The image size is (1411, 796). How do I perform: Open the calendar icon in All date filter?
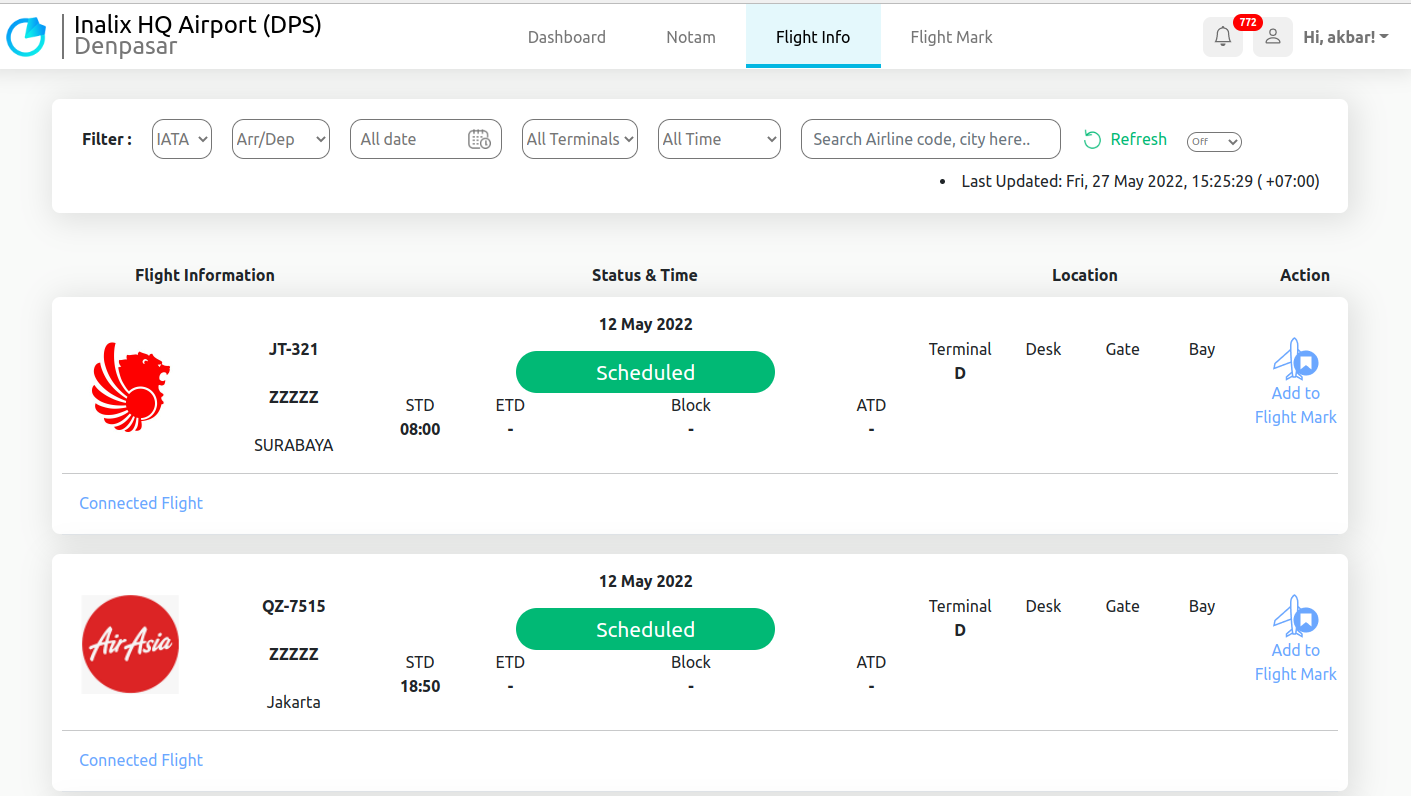(x=480, y=139)
